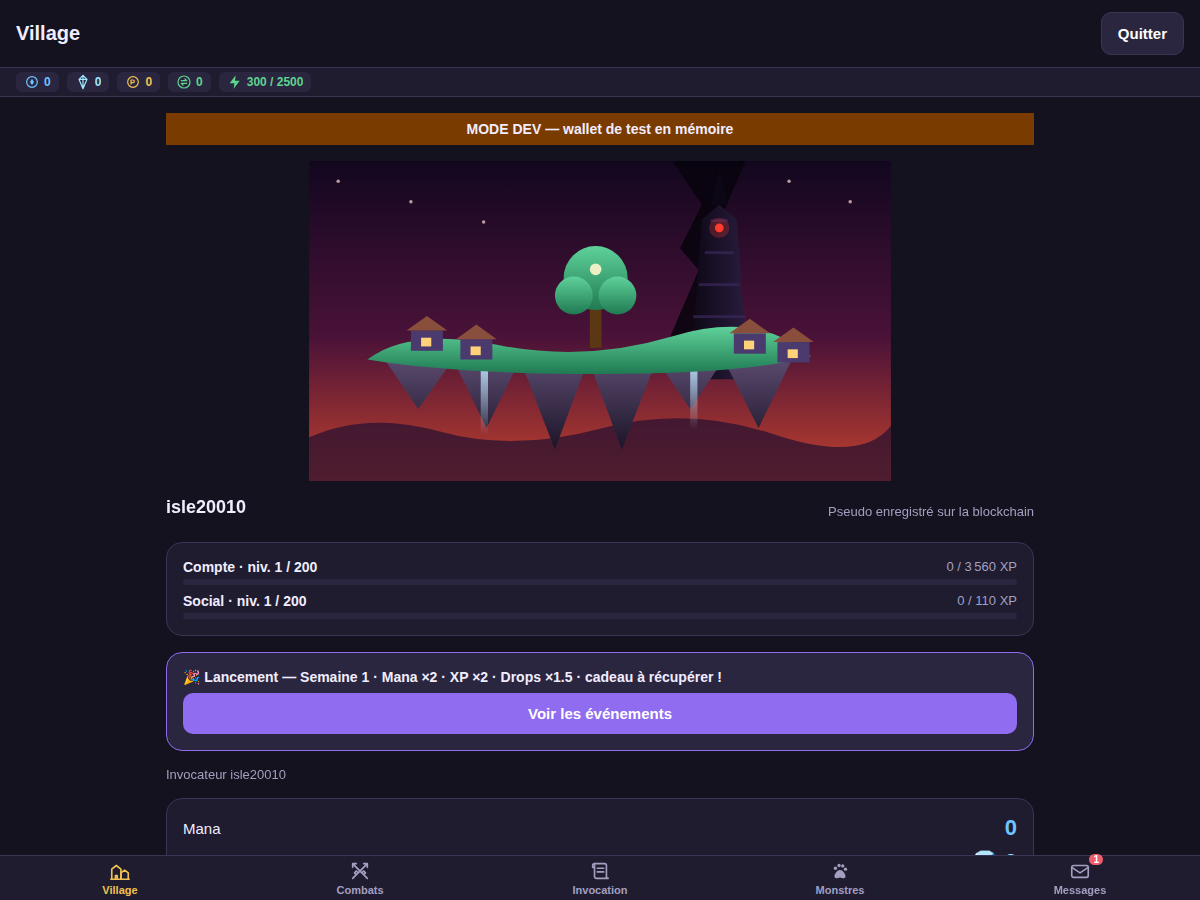Click the "Mana" label in the card
The width and height of the screenshot is (1200, 900).
click(x=202, y=828)
